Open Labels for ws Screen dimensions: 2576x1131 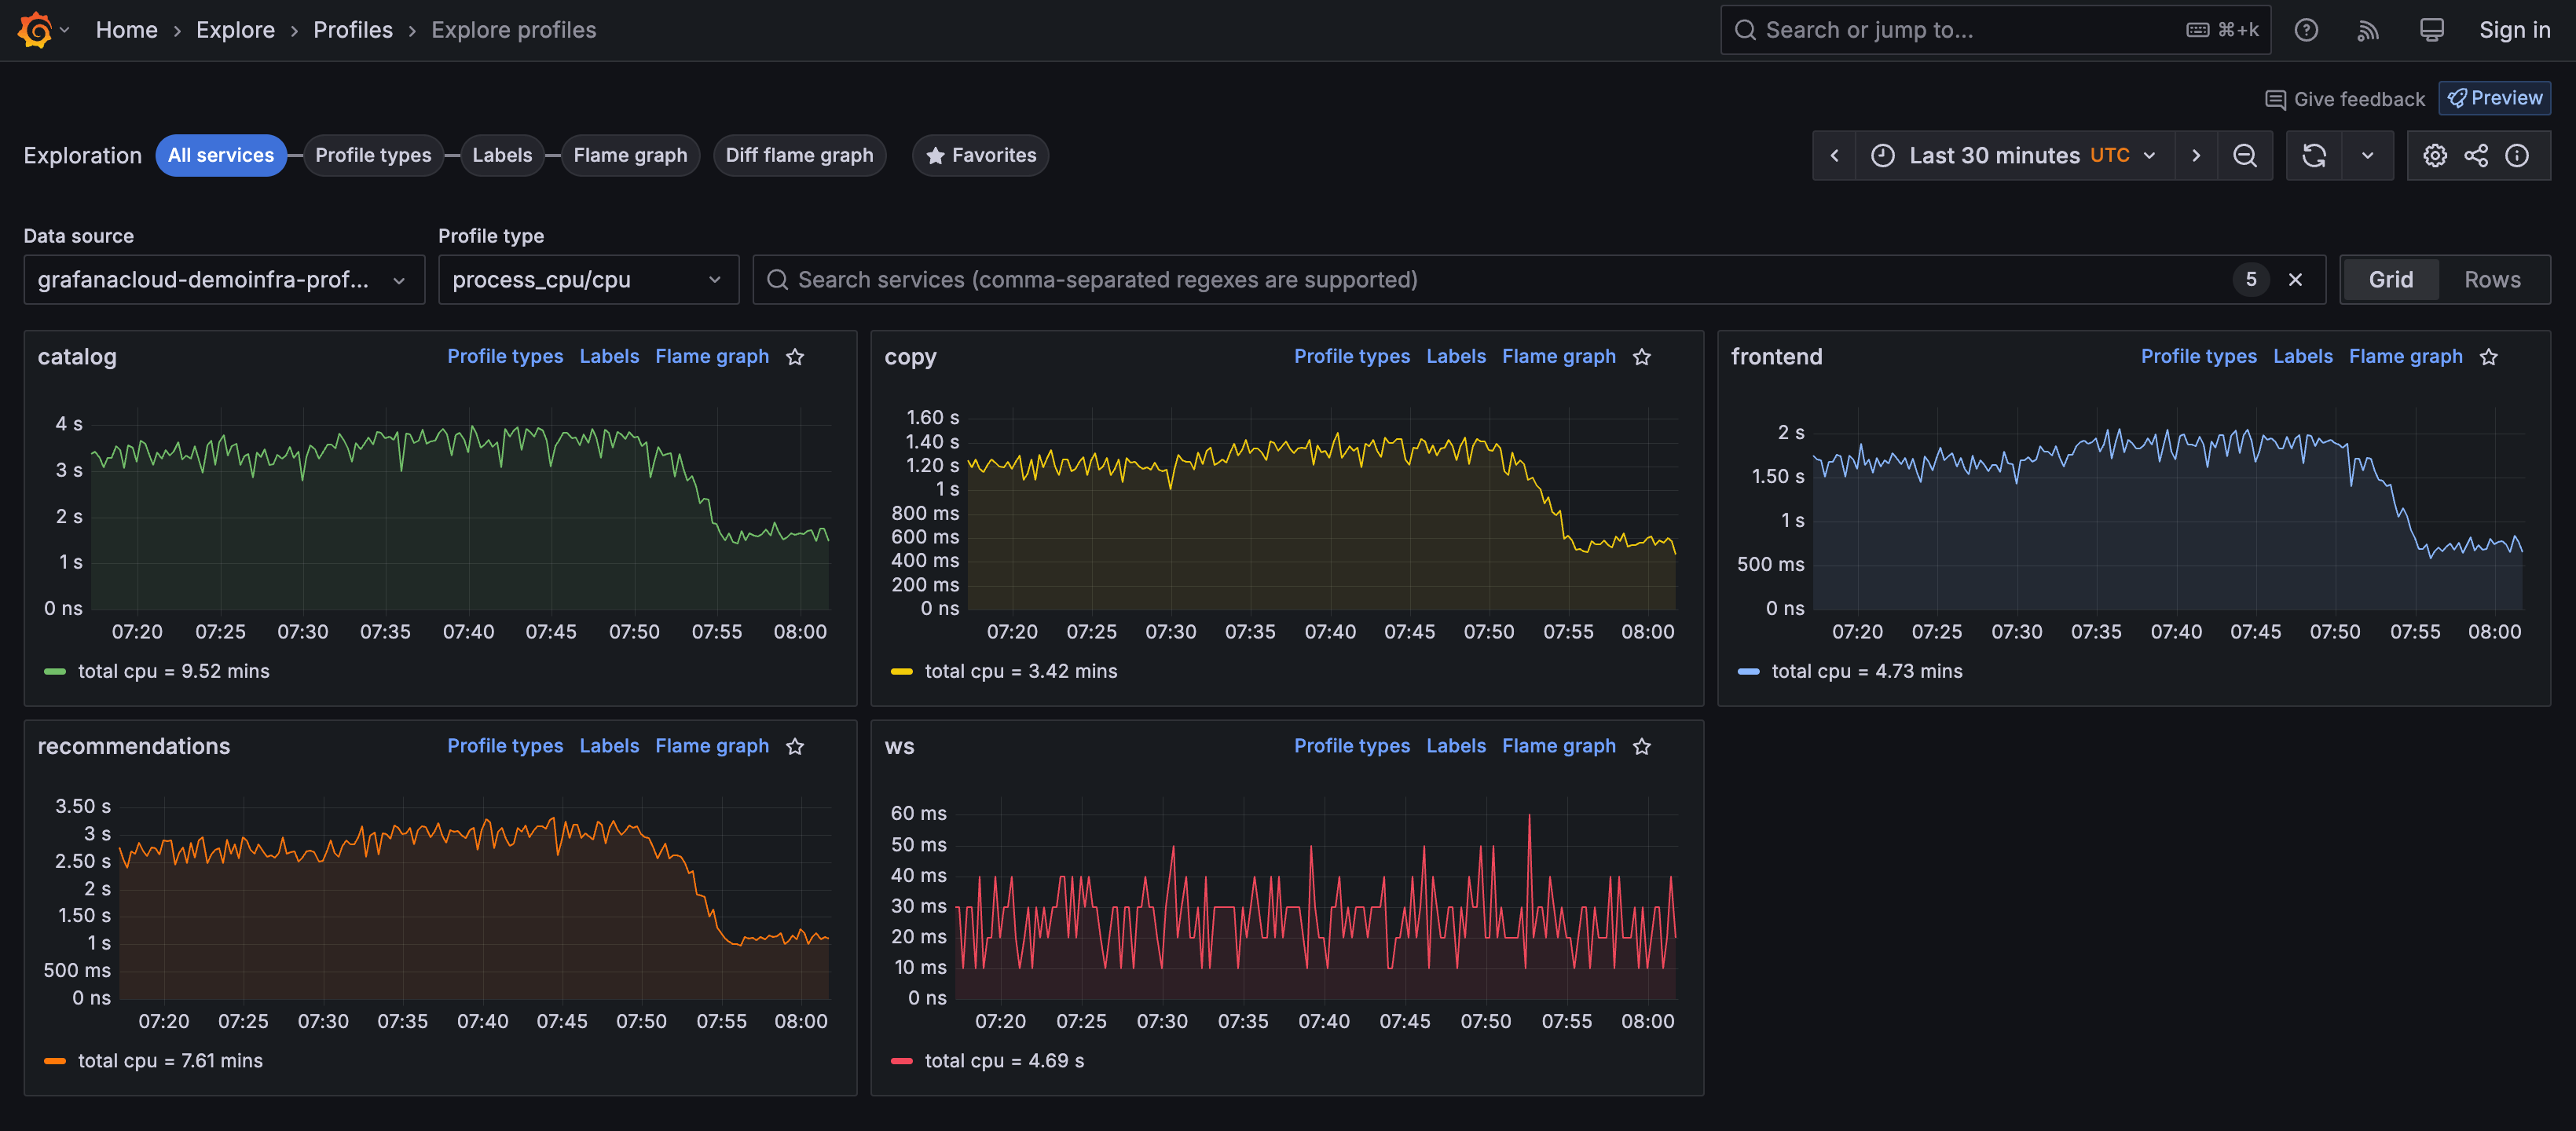tap(1456, 746)
